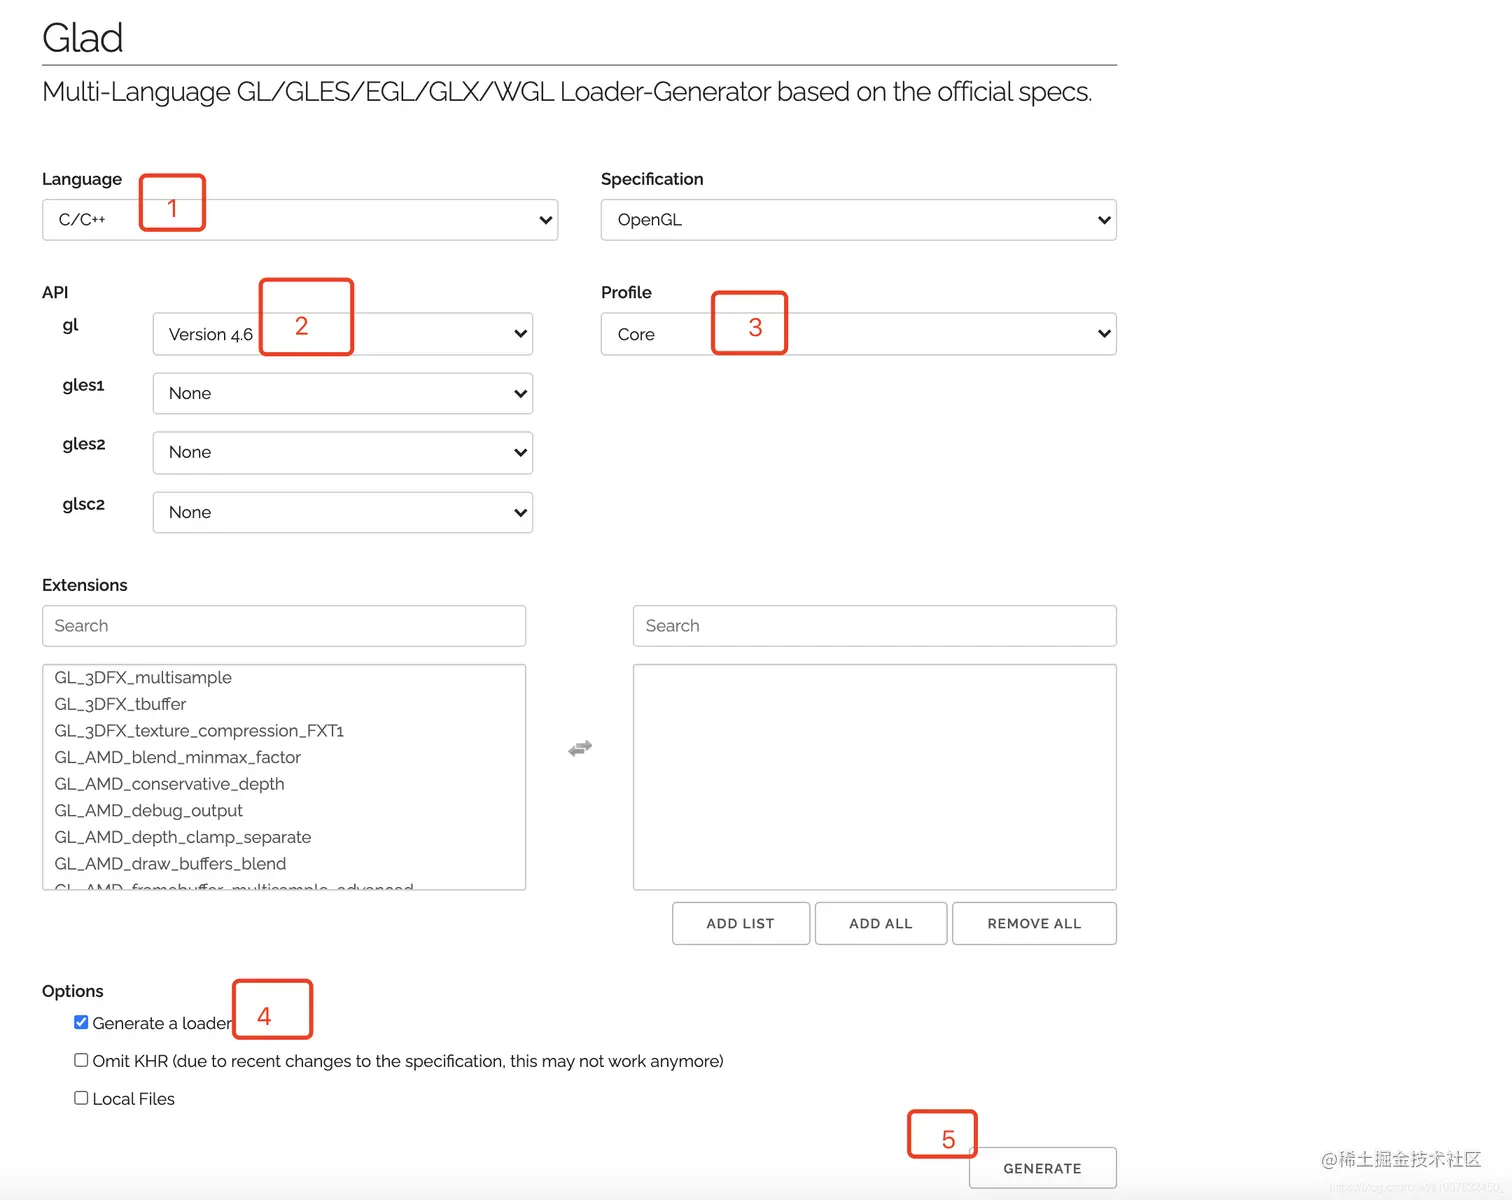This screenshot has height=1200, width=1512.
Task: Open the Profile dropdown showing Core
Action: [858, 334]
